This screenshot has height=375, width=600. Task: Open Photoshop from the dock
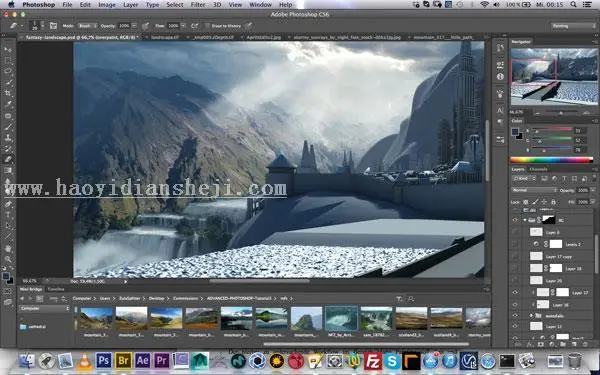pyautogui.click(x=104, y=360)
